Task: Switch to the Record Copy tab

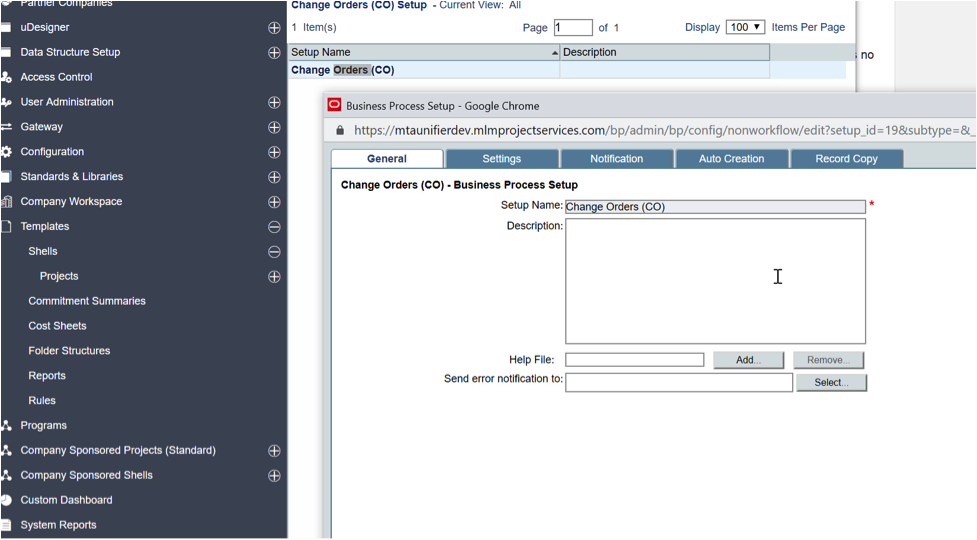Action: coord(847,159)
